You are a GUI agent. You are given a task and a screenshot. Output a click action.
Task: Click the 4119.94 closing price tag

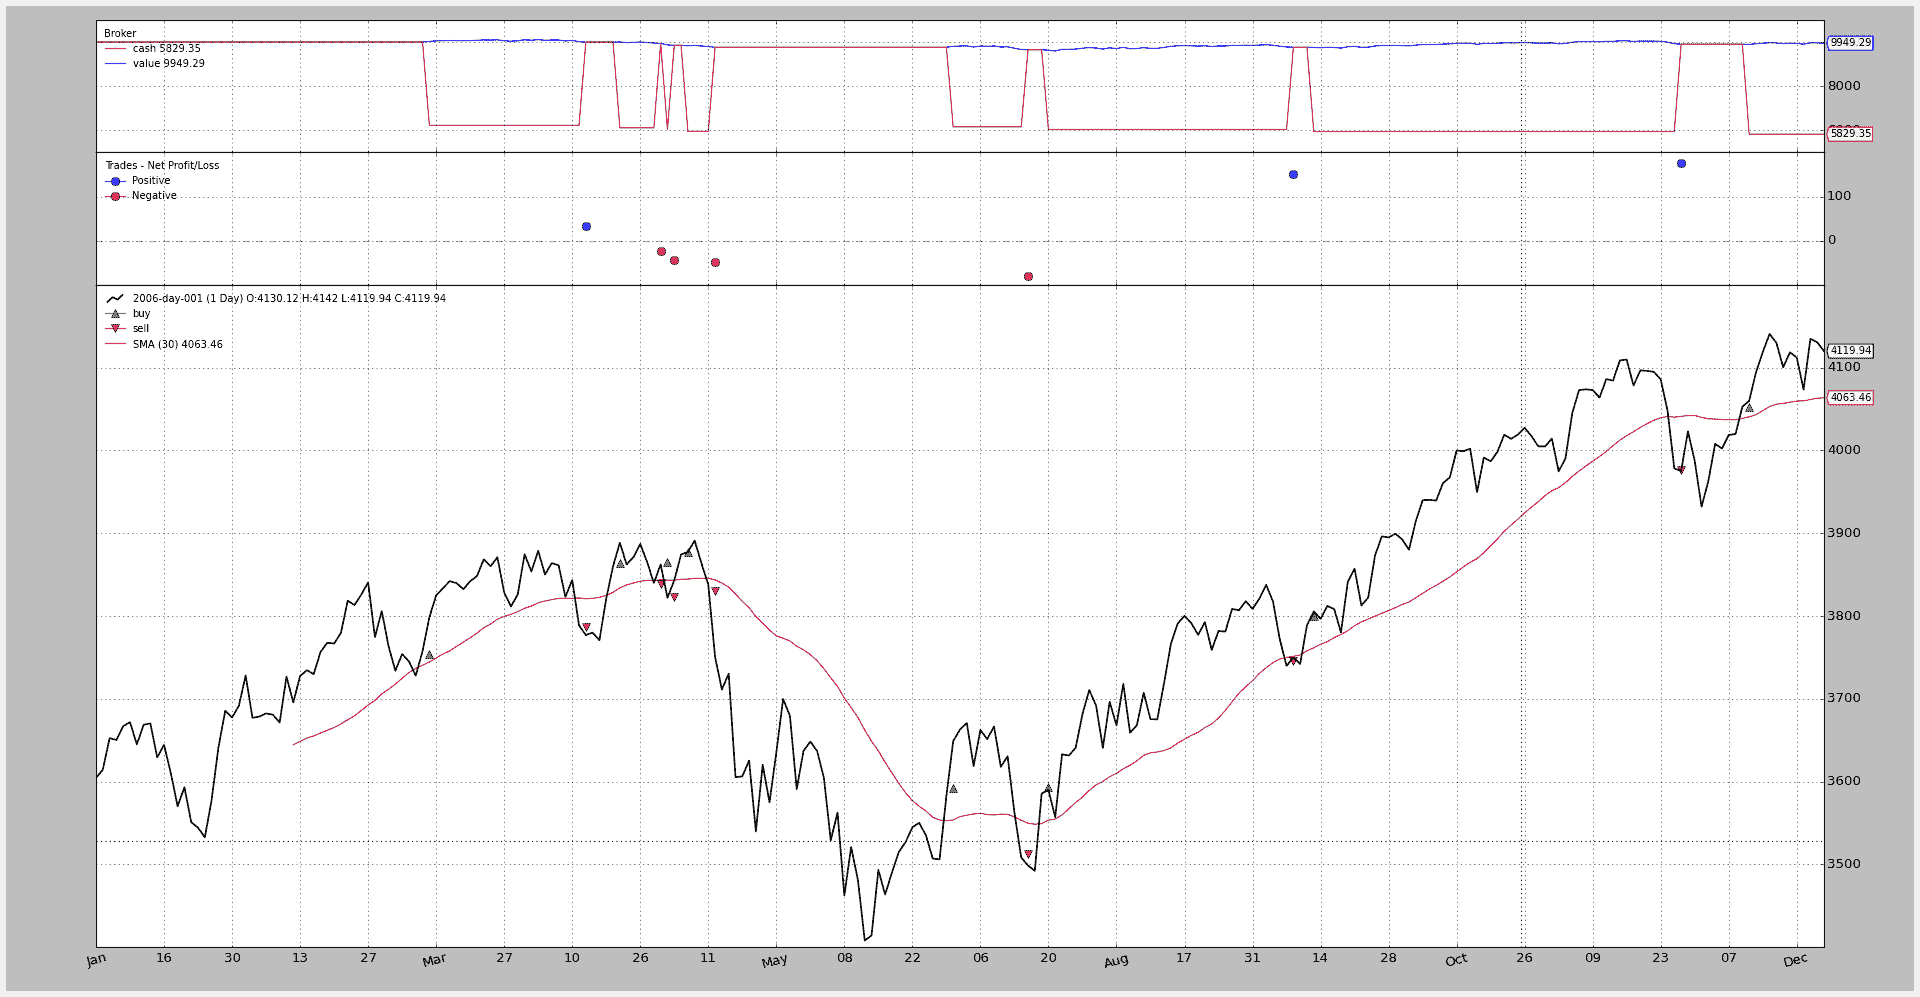pyautogui.click(x=1850, y=351)
